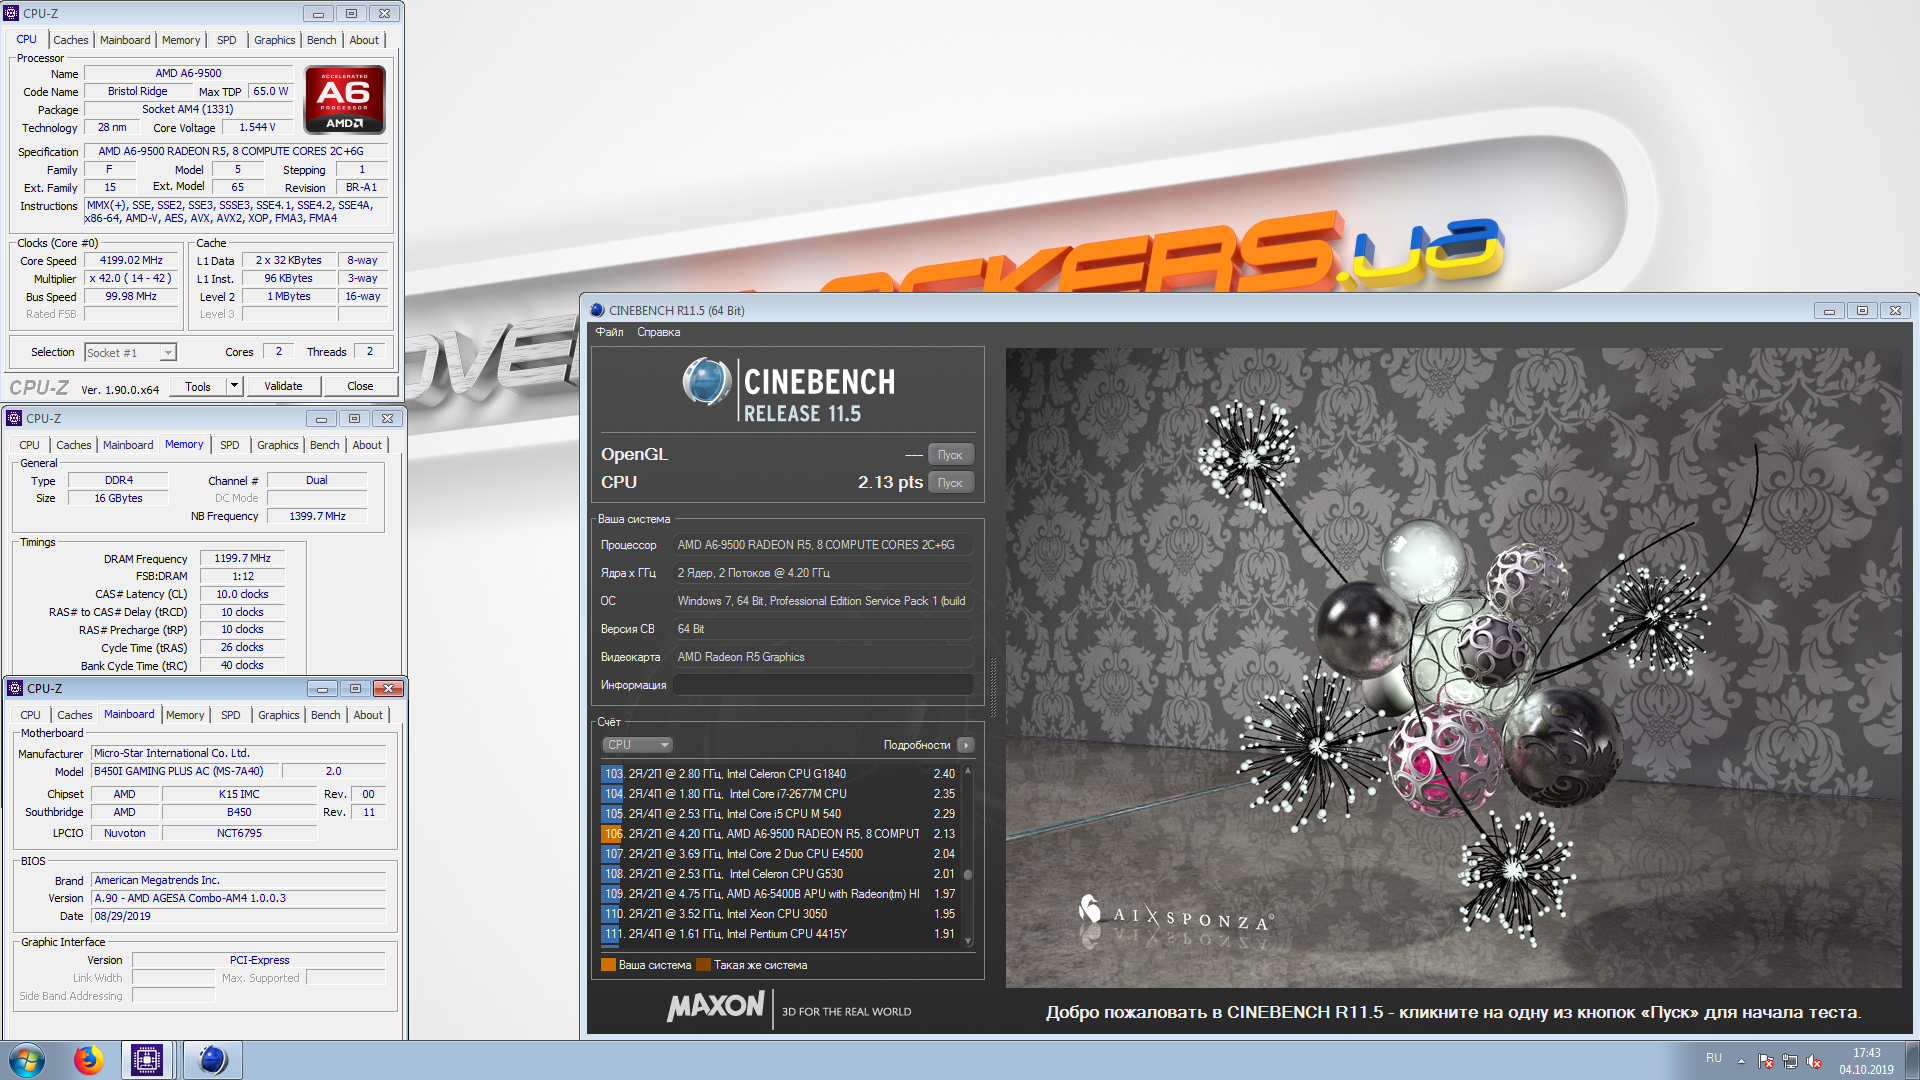Run the CPU test with Пуск
The height and width of the screenshot is (1080, 1920).
coord(950,483)
